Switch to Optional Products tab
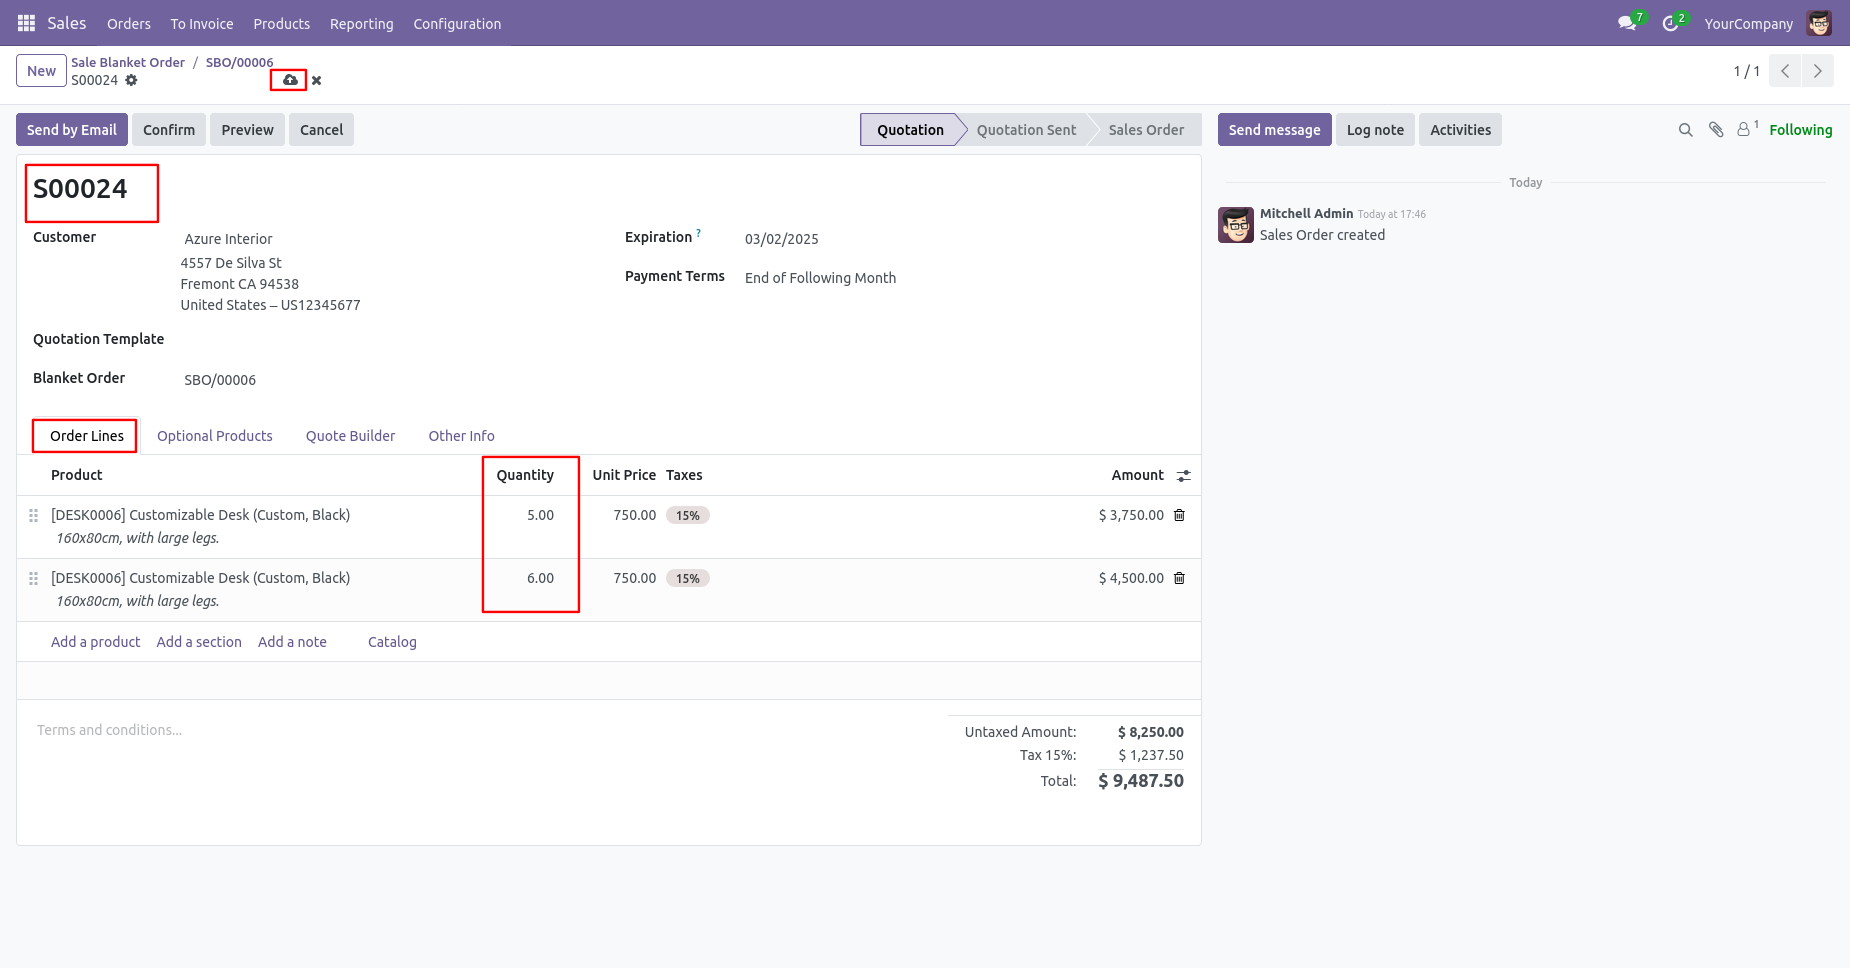 coord(215,436)
